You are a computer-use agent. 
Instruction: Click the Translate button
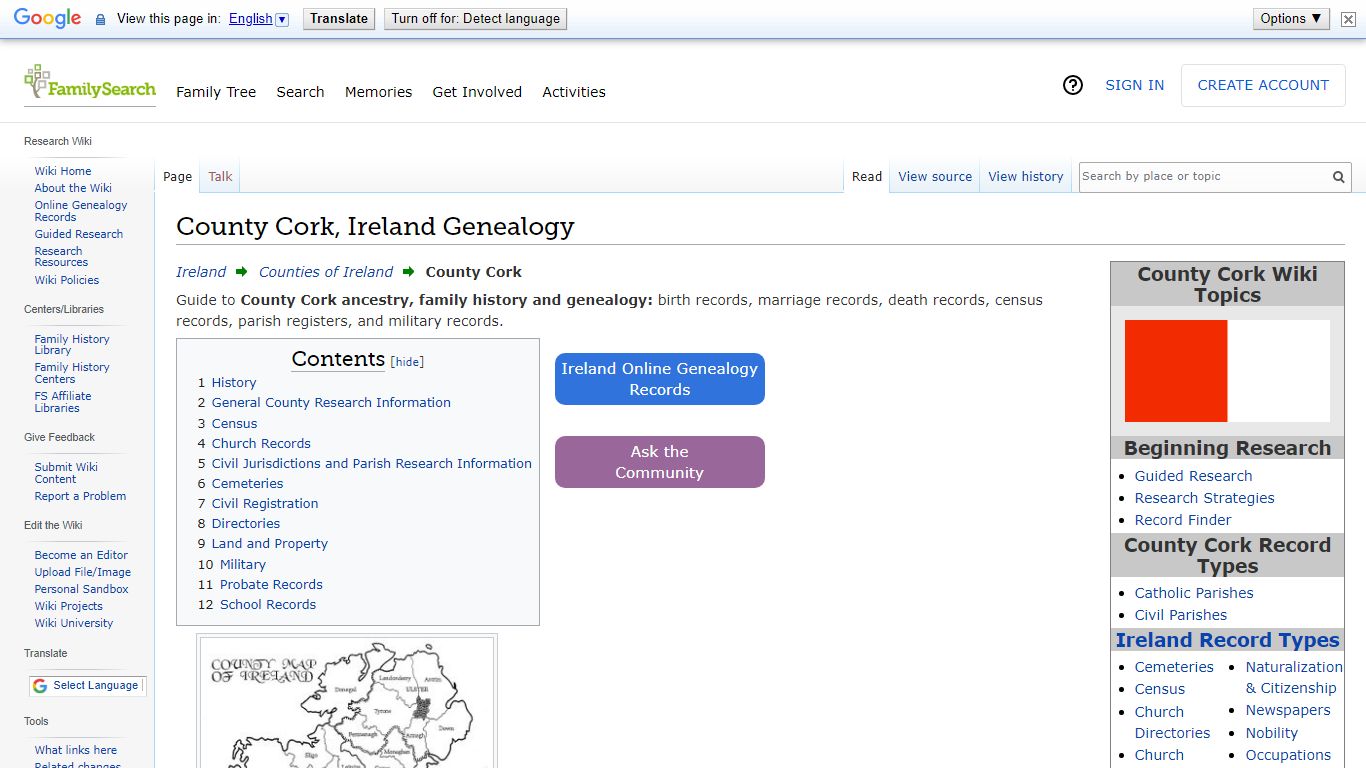[x=339, y=19]
